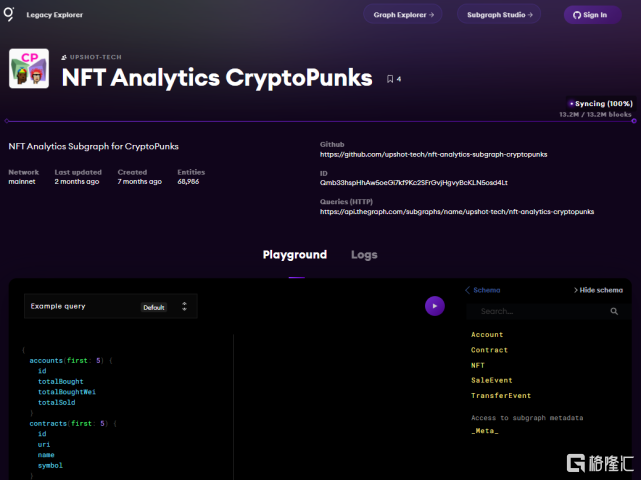Click the Syncing (100%) status indicator

600,103
